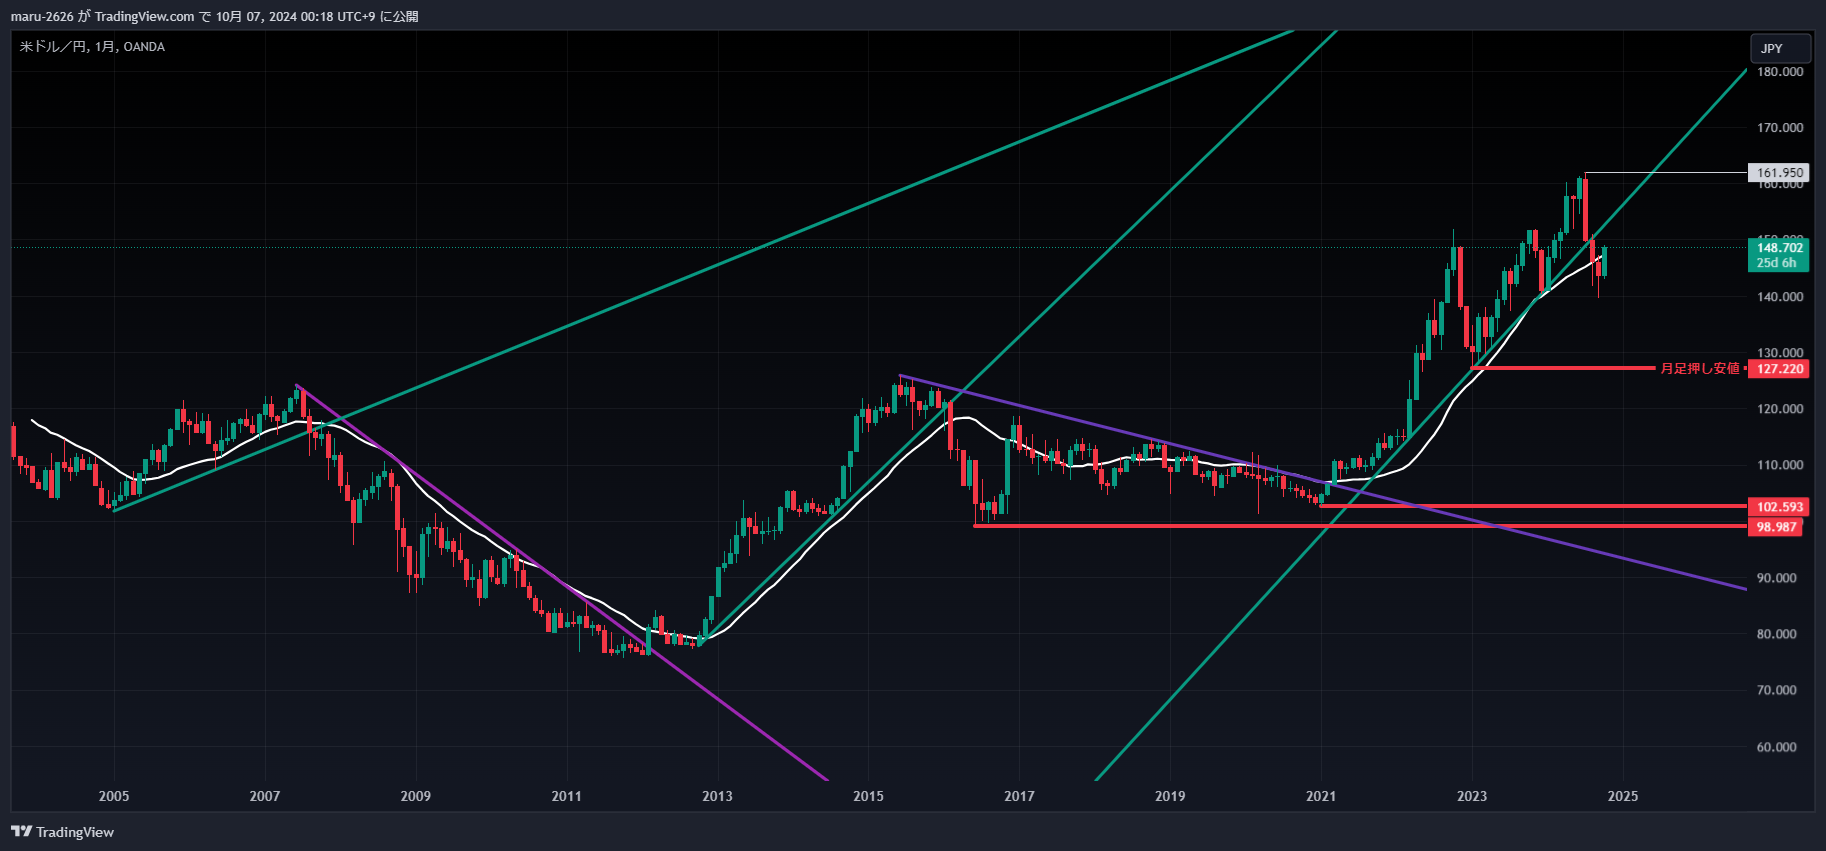This screenshot has height=851, width=1826.
Task: Select the current price label 148.702
Action: (x=1778, y=248)
